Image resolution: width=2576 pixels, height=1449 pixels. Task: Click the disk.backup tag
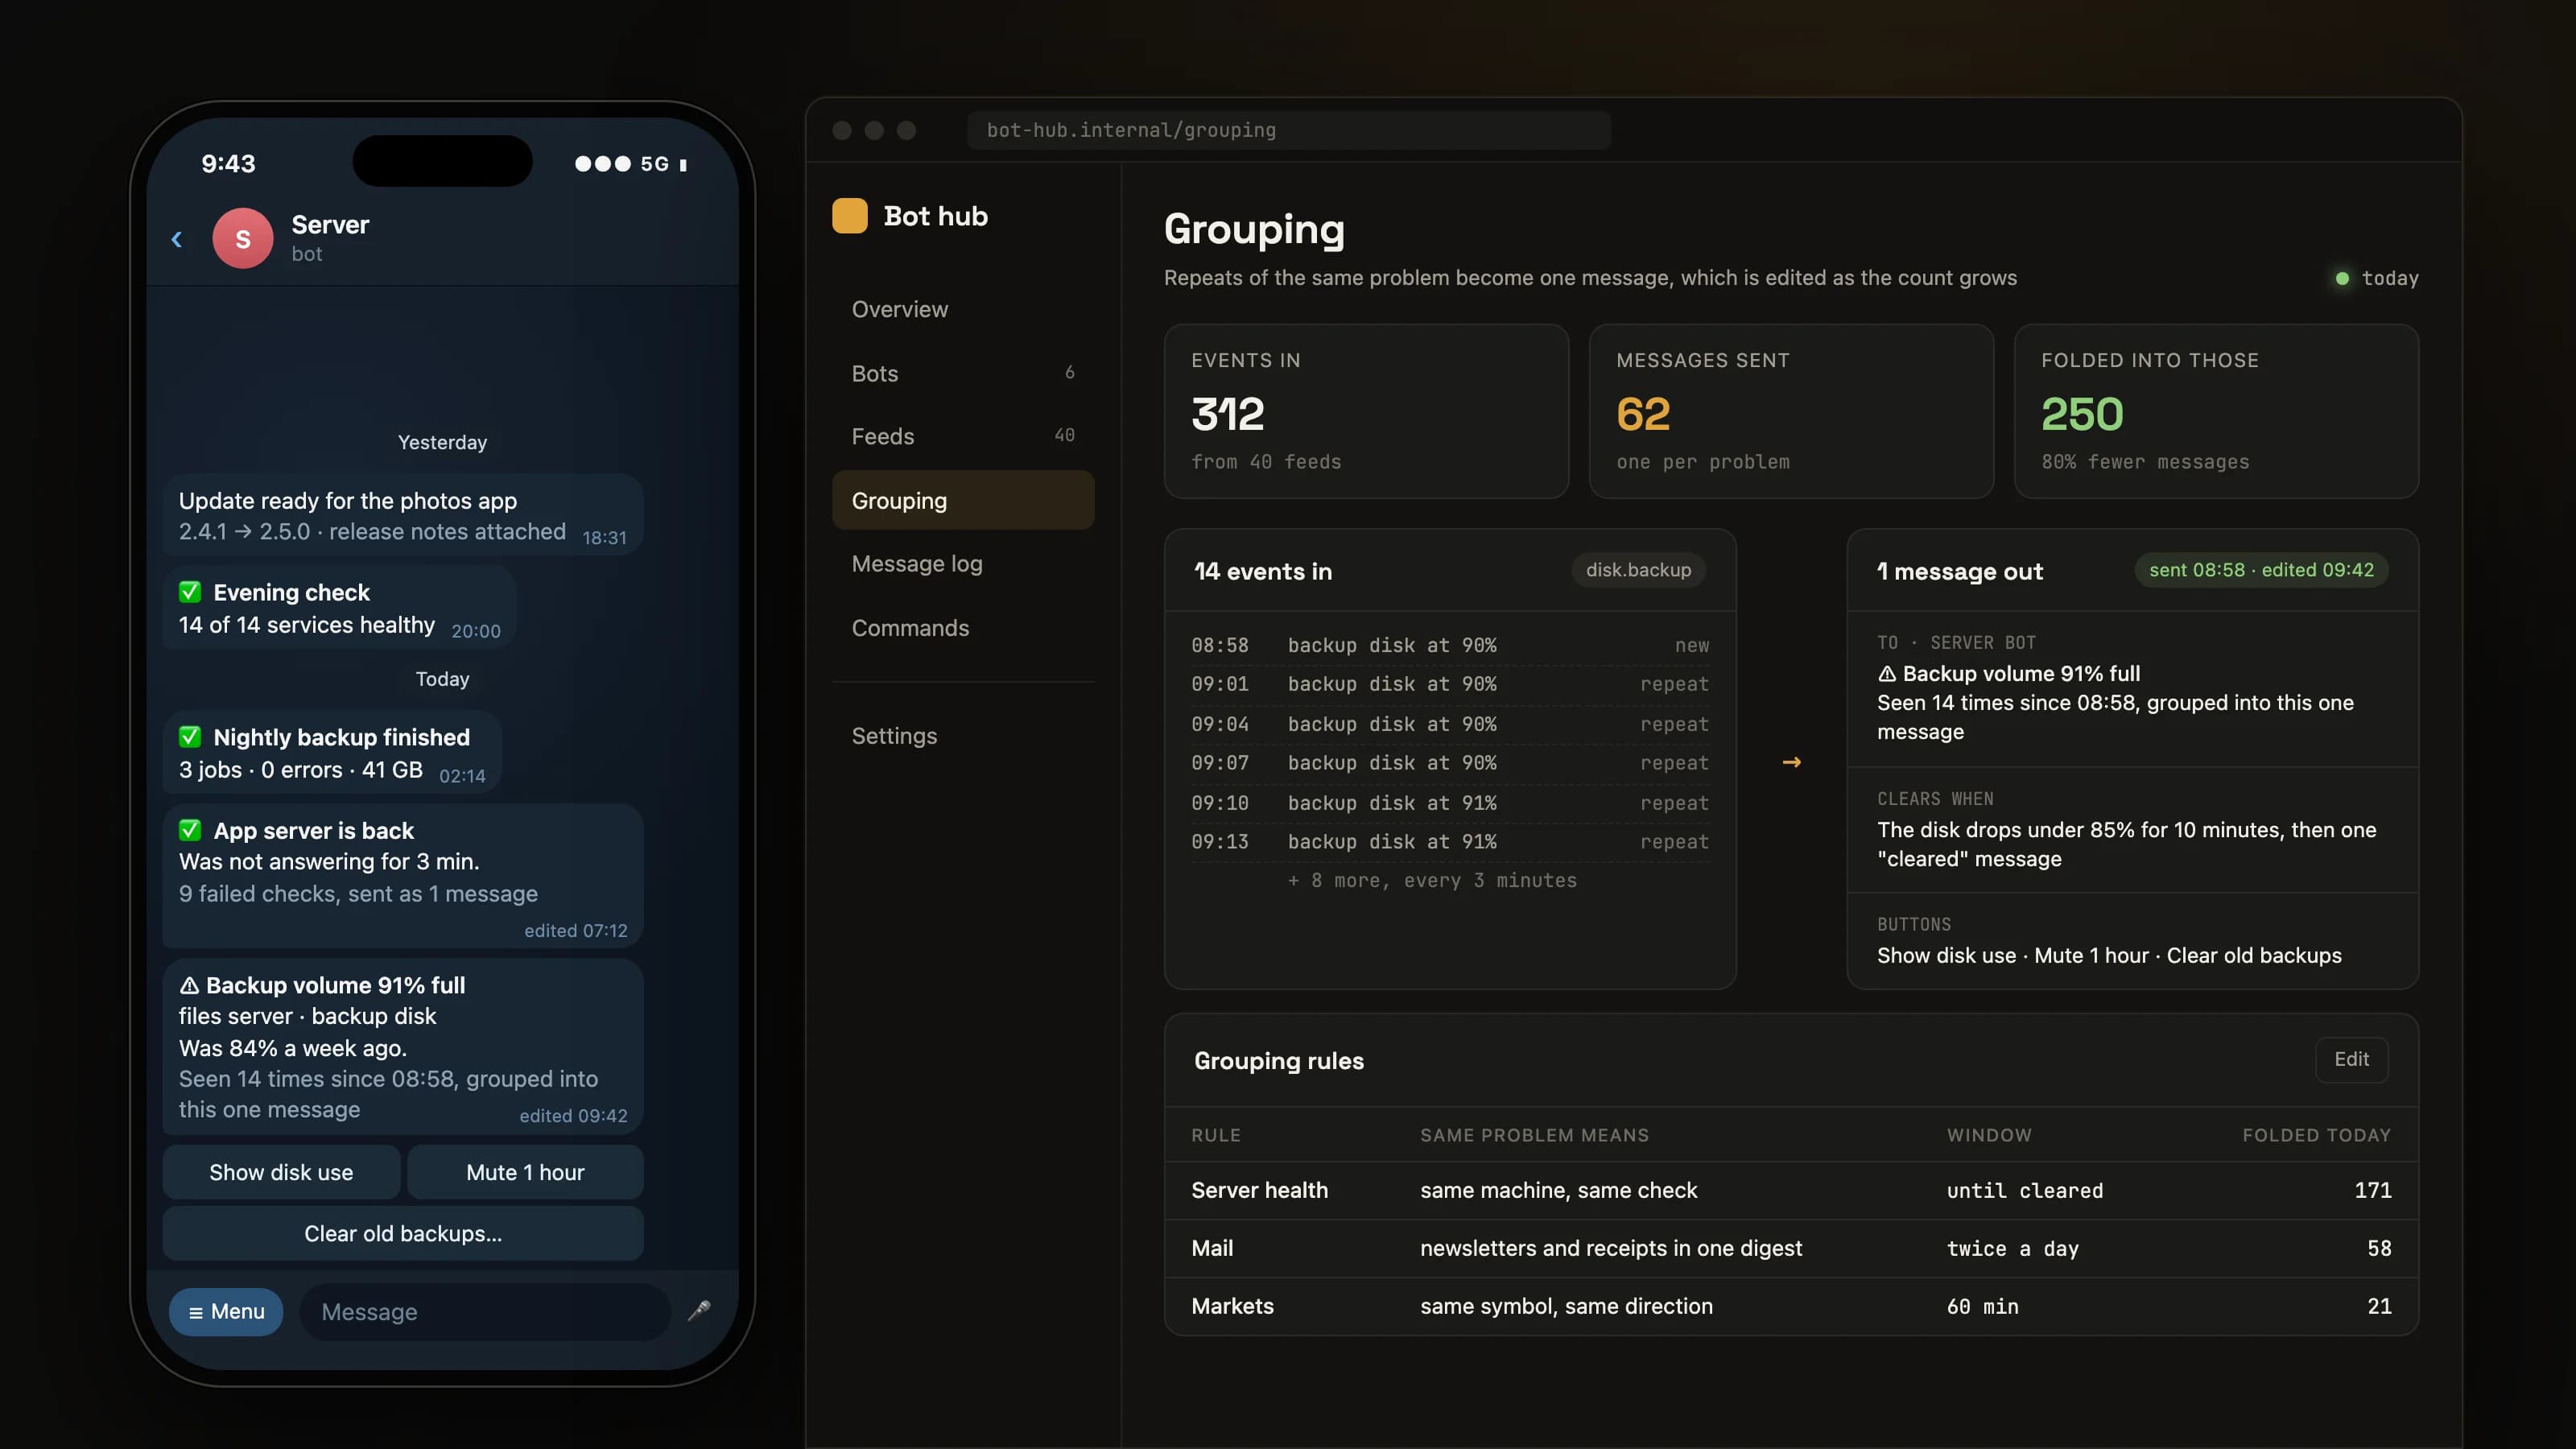[1638, 570]
